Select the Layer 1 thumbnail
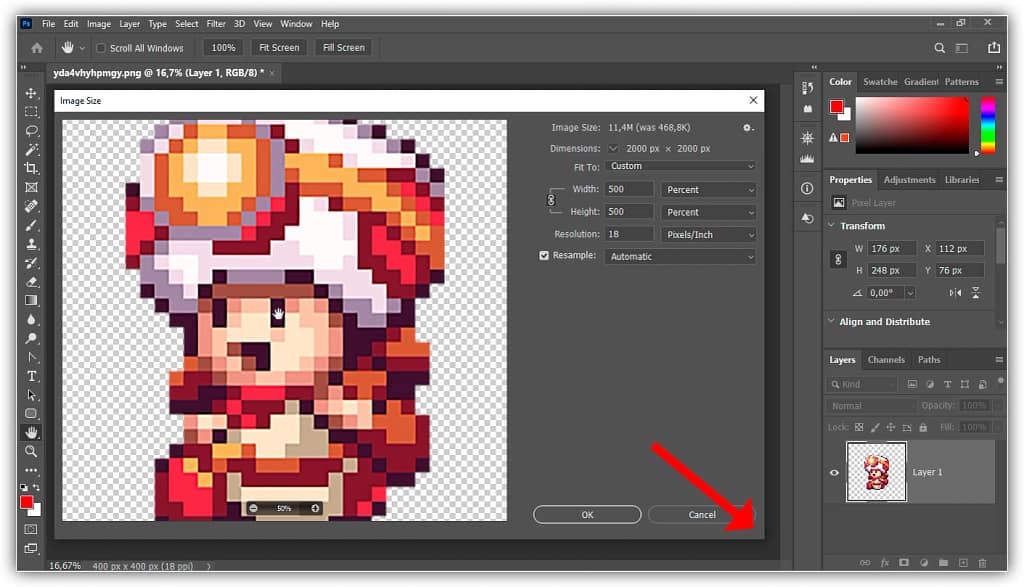 [x=876, y=472]
